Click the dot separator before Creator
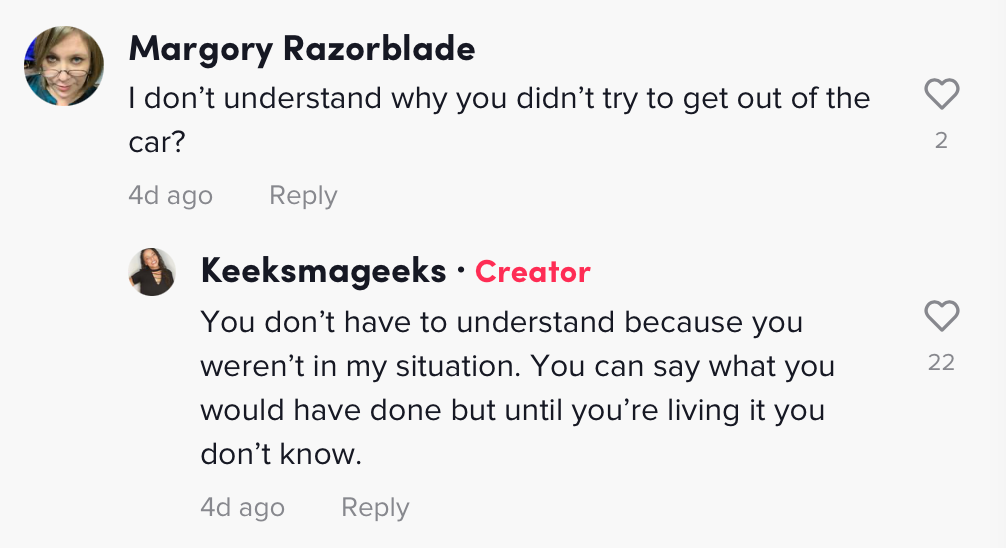 461,271
